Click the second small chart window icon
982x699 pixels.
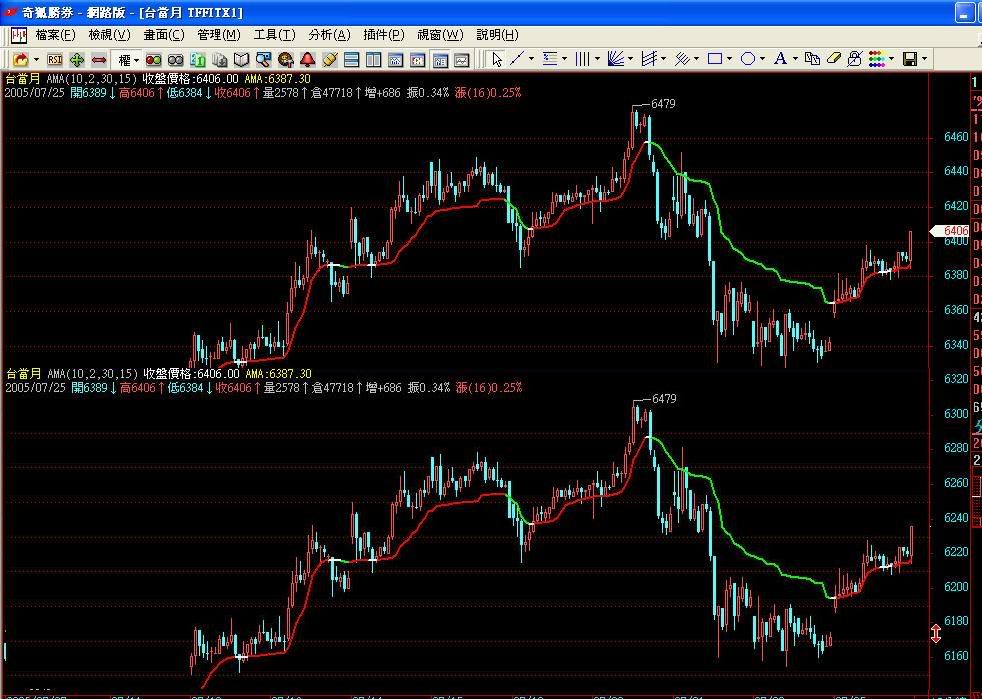pos(417,60)
